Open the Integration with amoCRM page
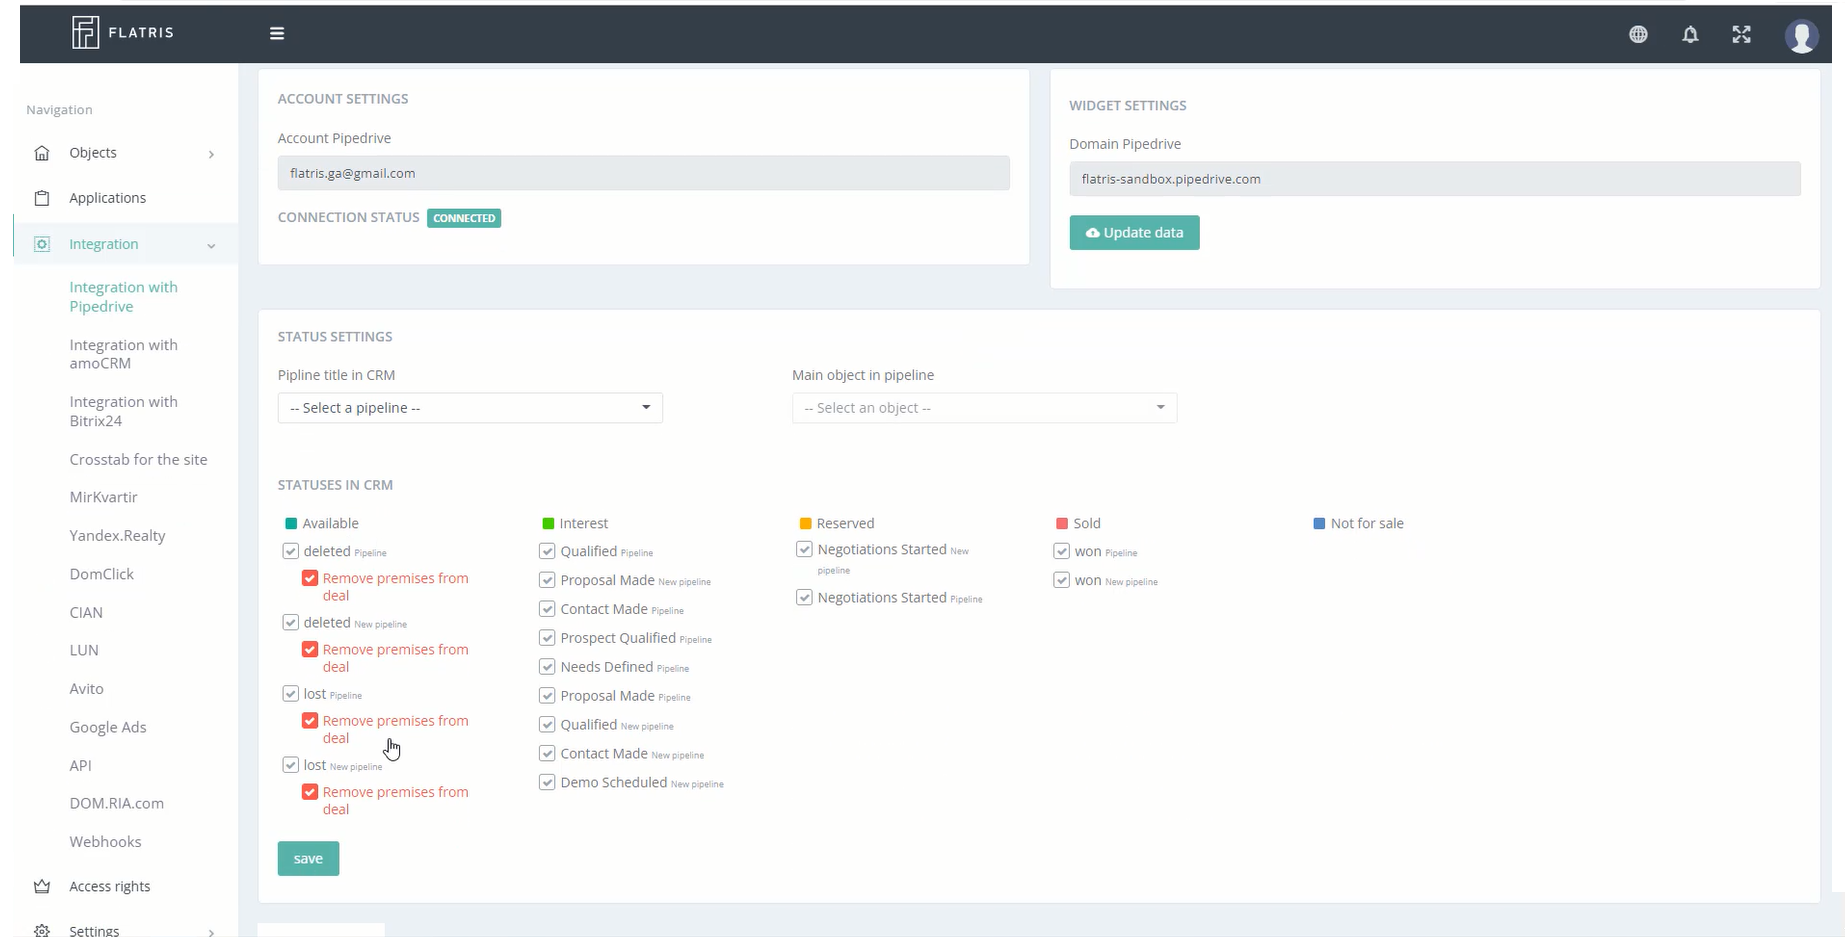The height and width of the screenshot is (937, 1845). point(123,354)
